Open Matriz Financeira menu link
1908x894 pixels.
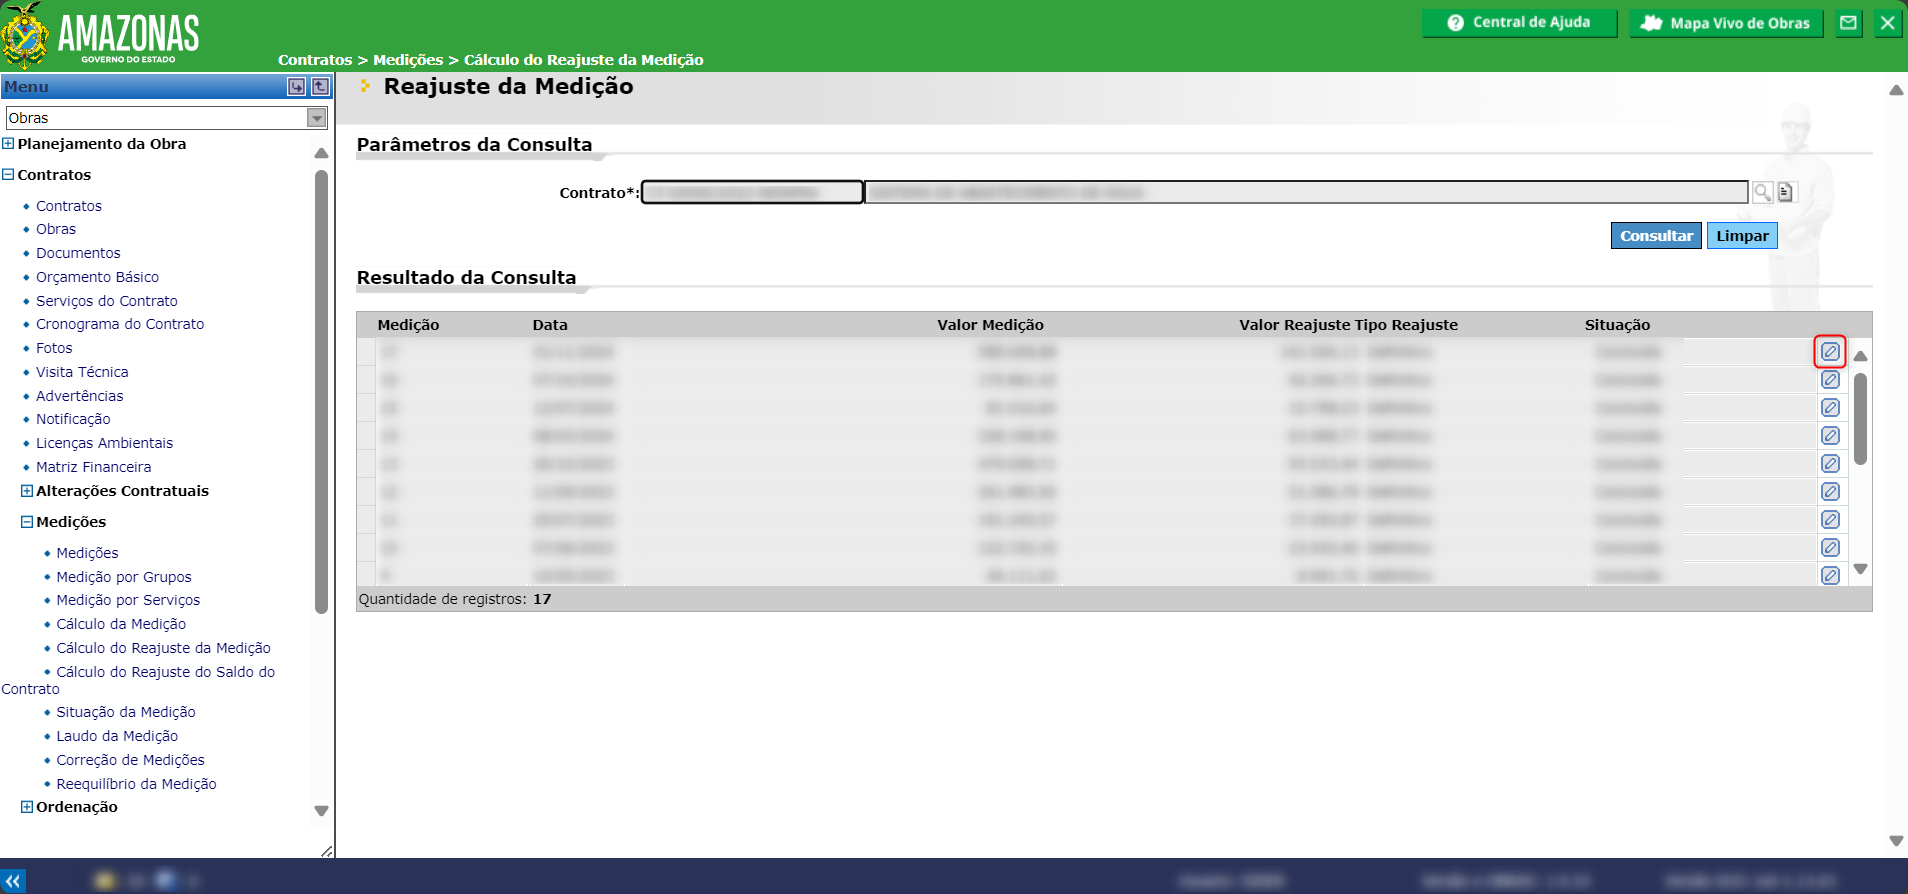point(94,467)
